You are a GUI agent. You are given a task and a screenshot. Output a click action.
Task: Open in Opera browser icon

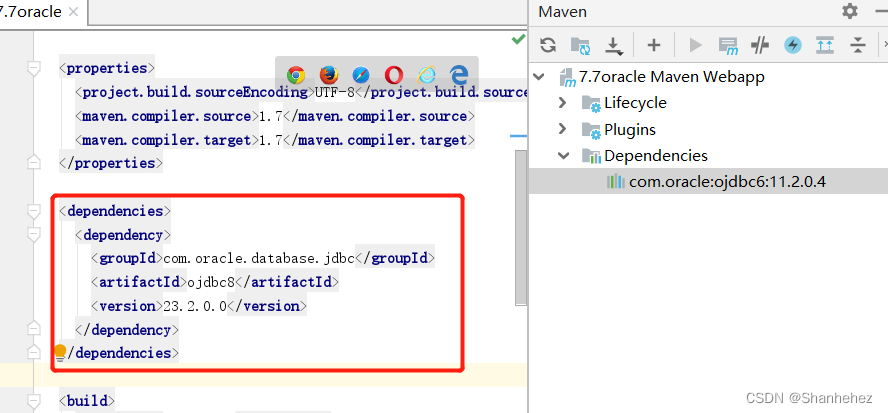click(394, 75)
